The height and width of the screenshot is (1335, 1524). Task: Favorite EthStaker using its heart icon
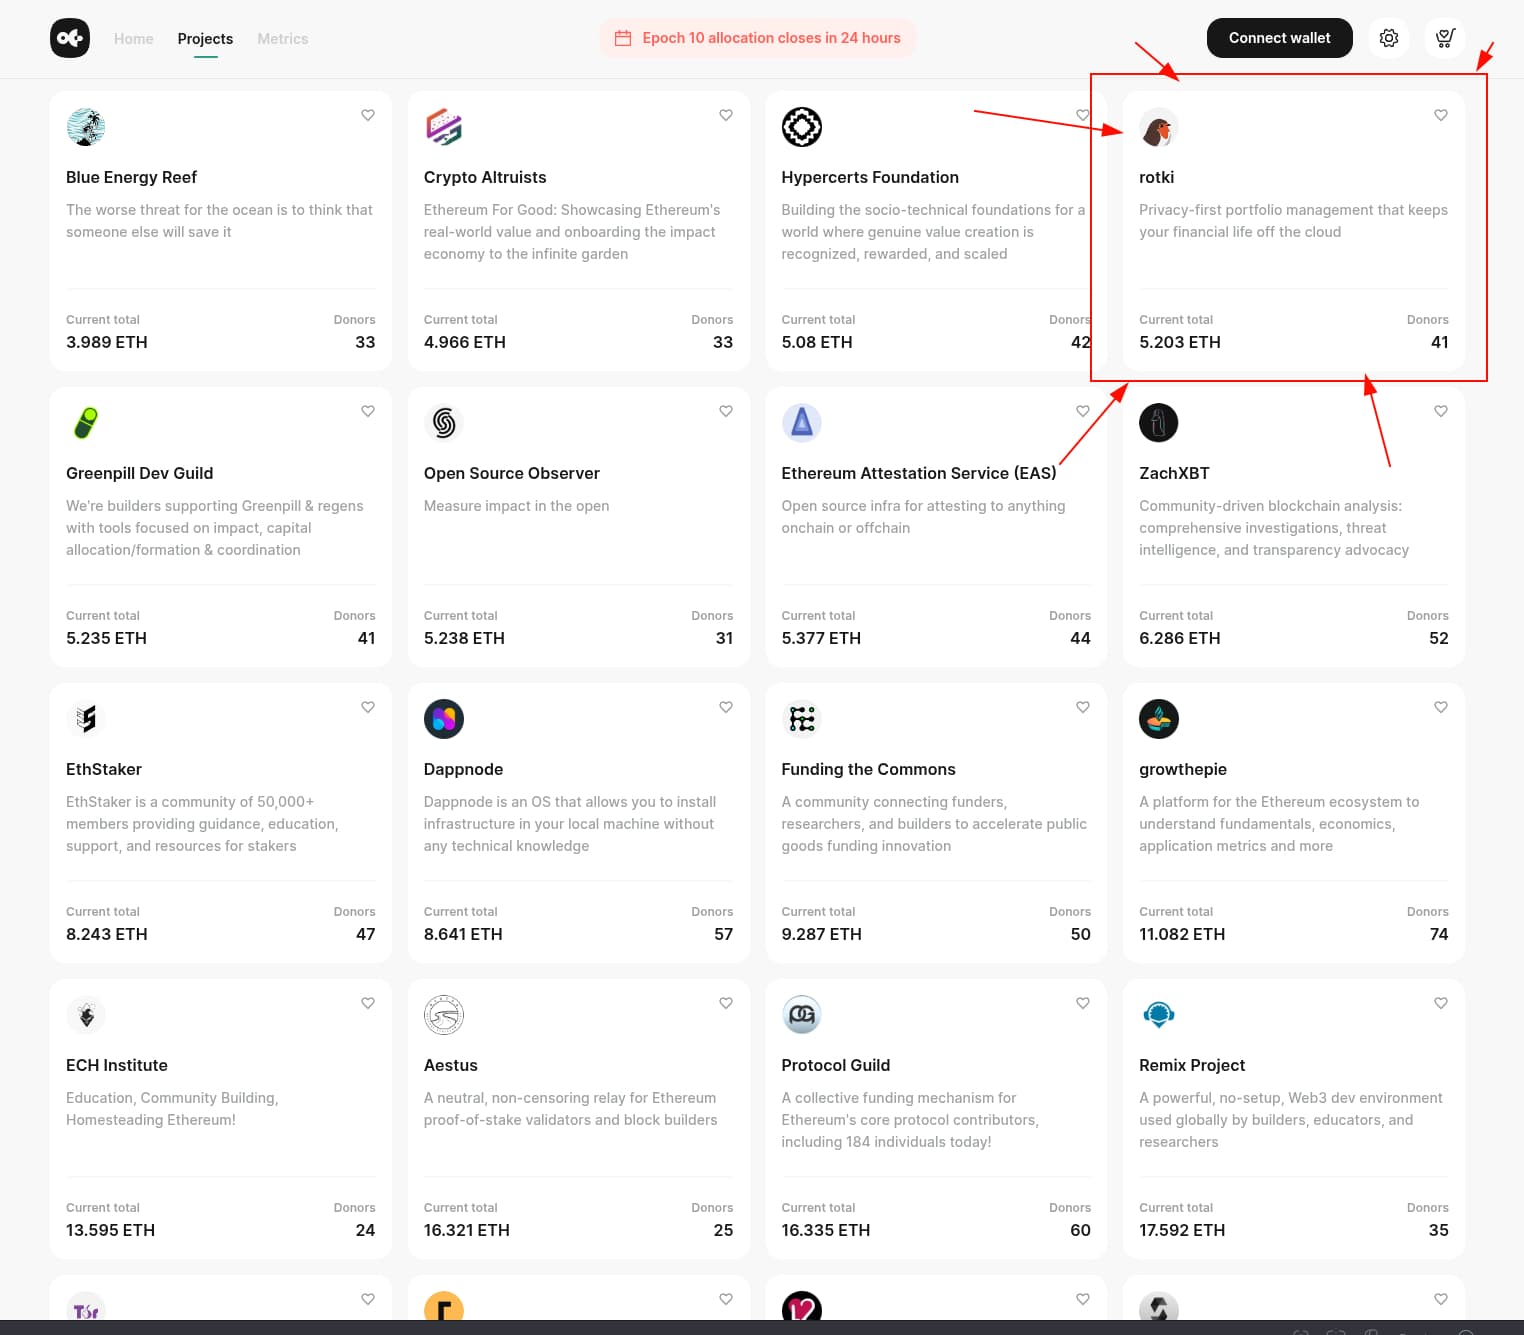368,707
